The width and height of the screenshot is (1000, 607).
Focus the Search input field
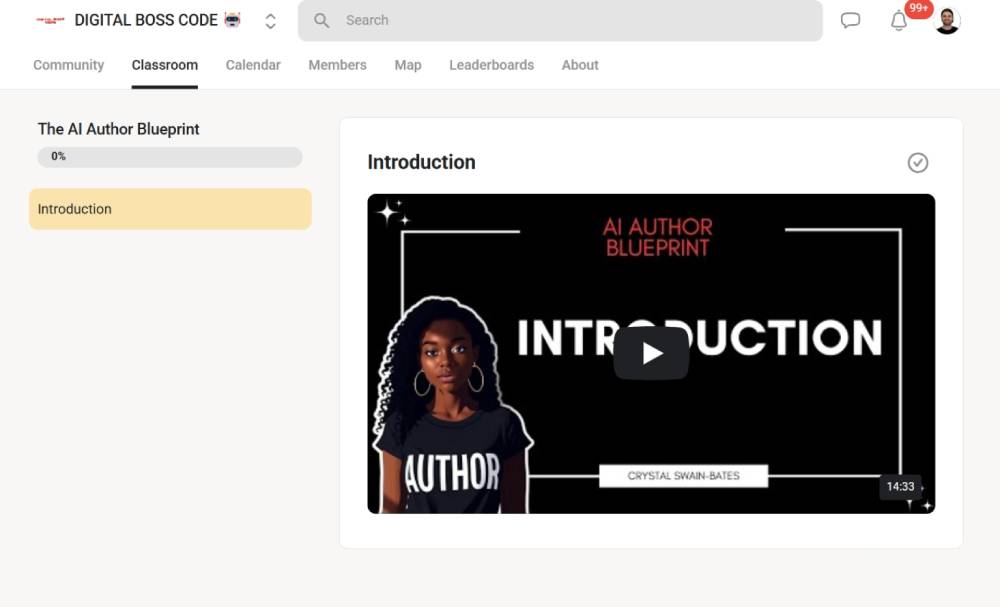tap(560, 20)
